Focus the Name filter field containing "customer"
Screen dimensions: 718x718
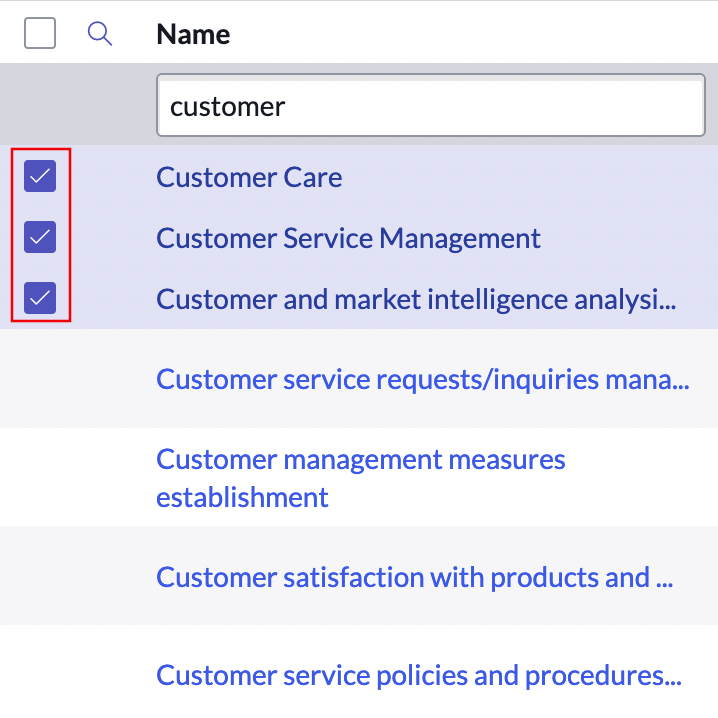click(430, 106)
